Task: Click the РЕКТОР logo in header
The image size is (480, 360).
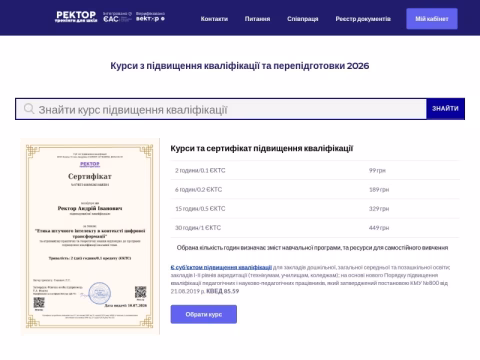Action: pyautogui.click(x=76, y=17)
